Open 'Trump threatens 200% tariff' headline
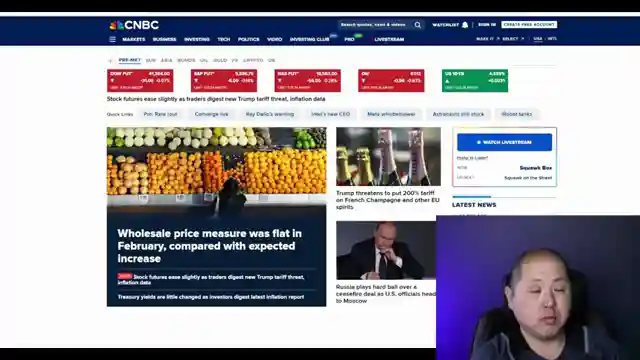640x360 pixels. tap(388, 200)
